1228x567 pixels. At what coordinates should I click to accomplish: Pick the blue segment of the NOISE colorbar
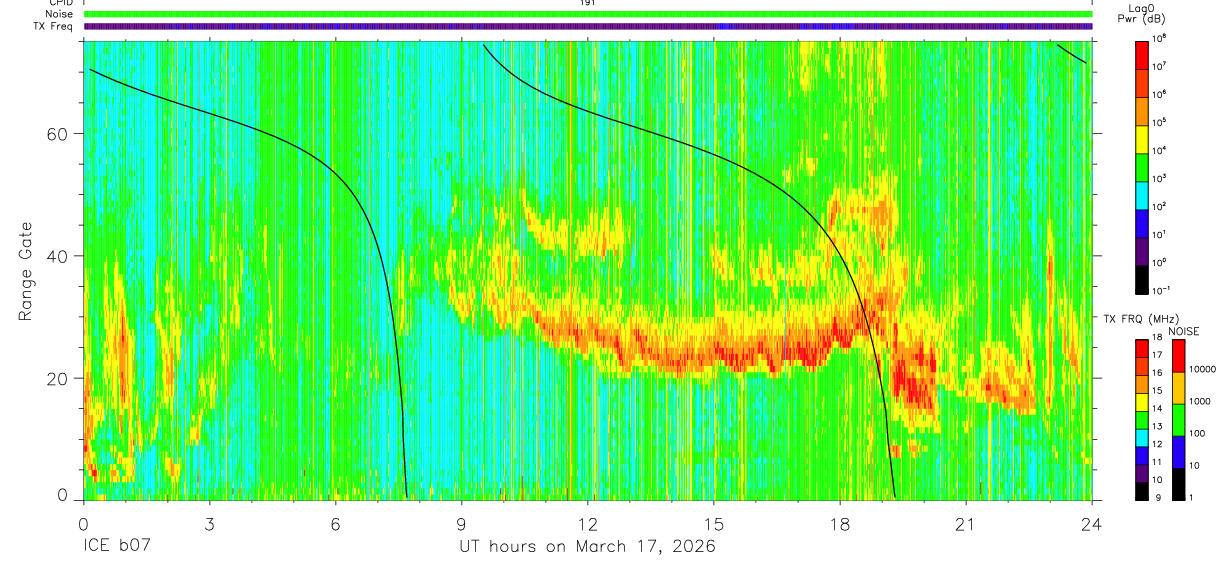tap(1177, 451)
